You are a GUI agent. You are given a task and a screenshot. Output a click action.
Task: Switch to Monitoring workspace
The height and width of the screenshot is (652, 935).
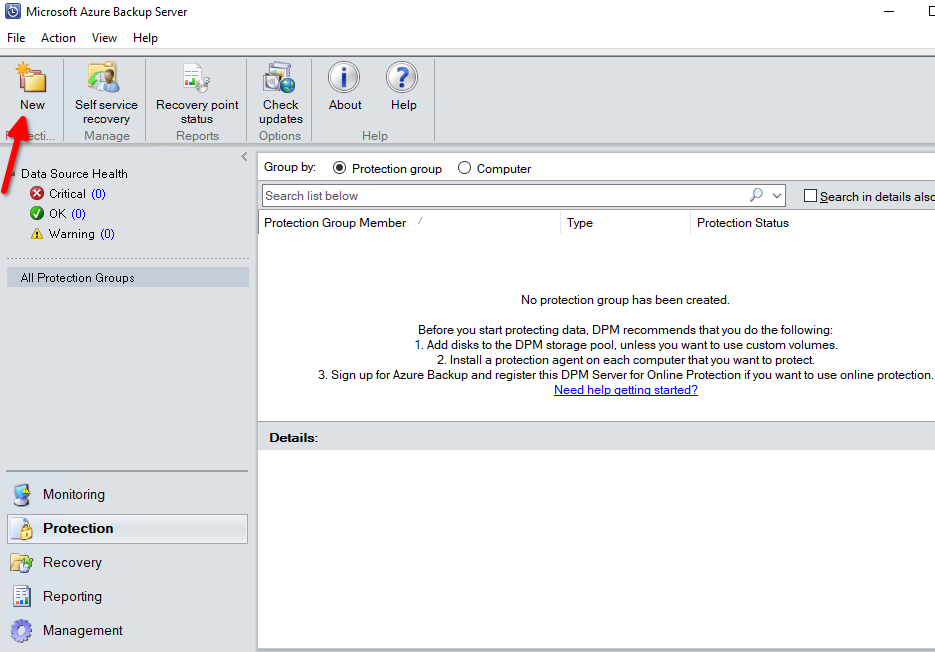[128, 495]
